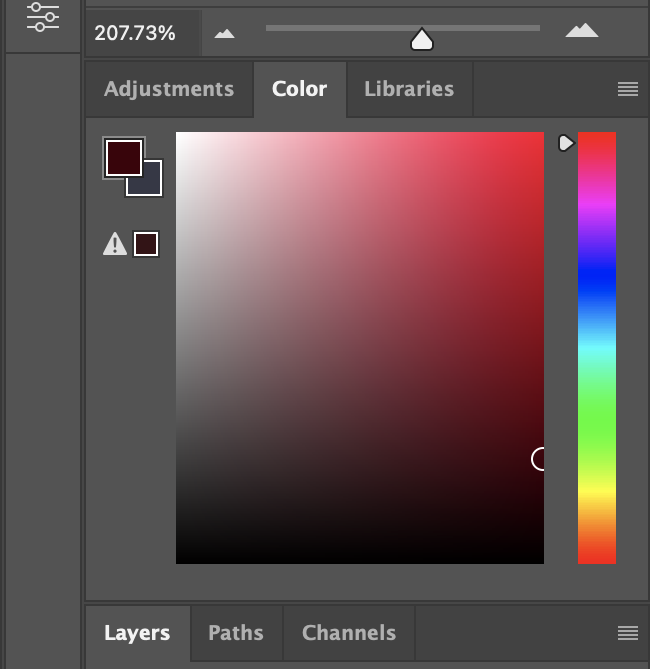Click the sliders icon in the left dock
650x669 pixels.
tap(43, 15)
